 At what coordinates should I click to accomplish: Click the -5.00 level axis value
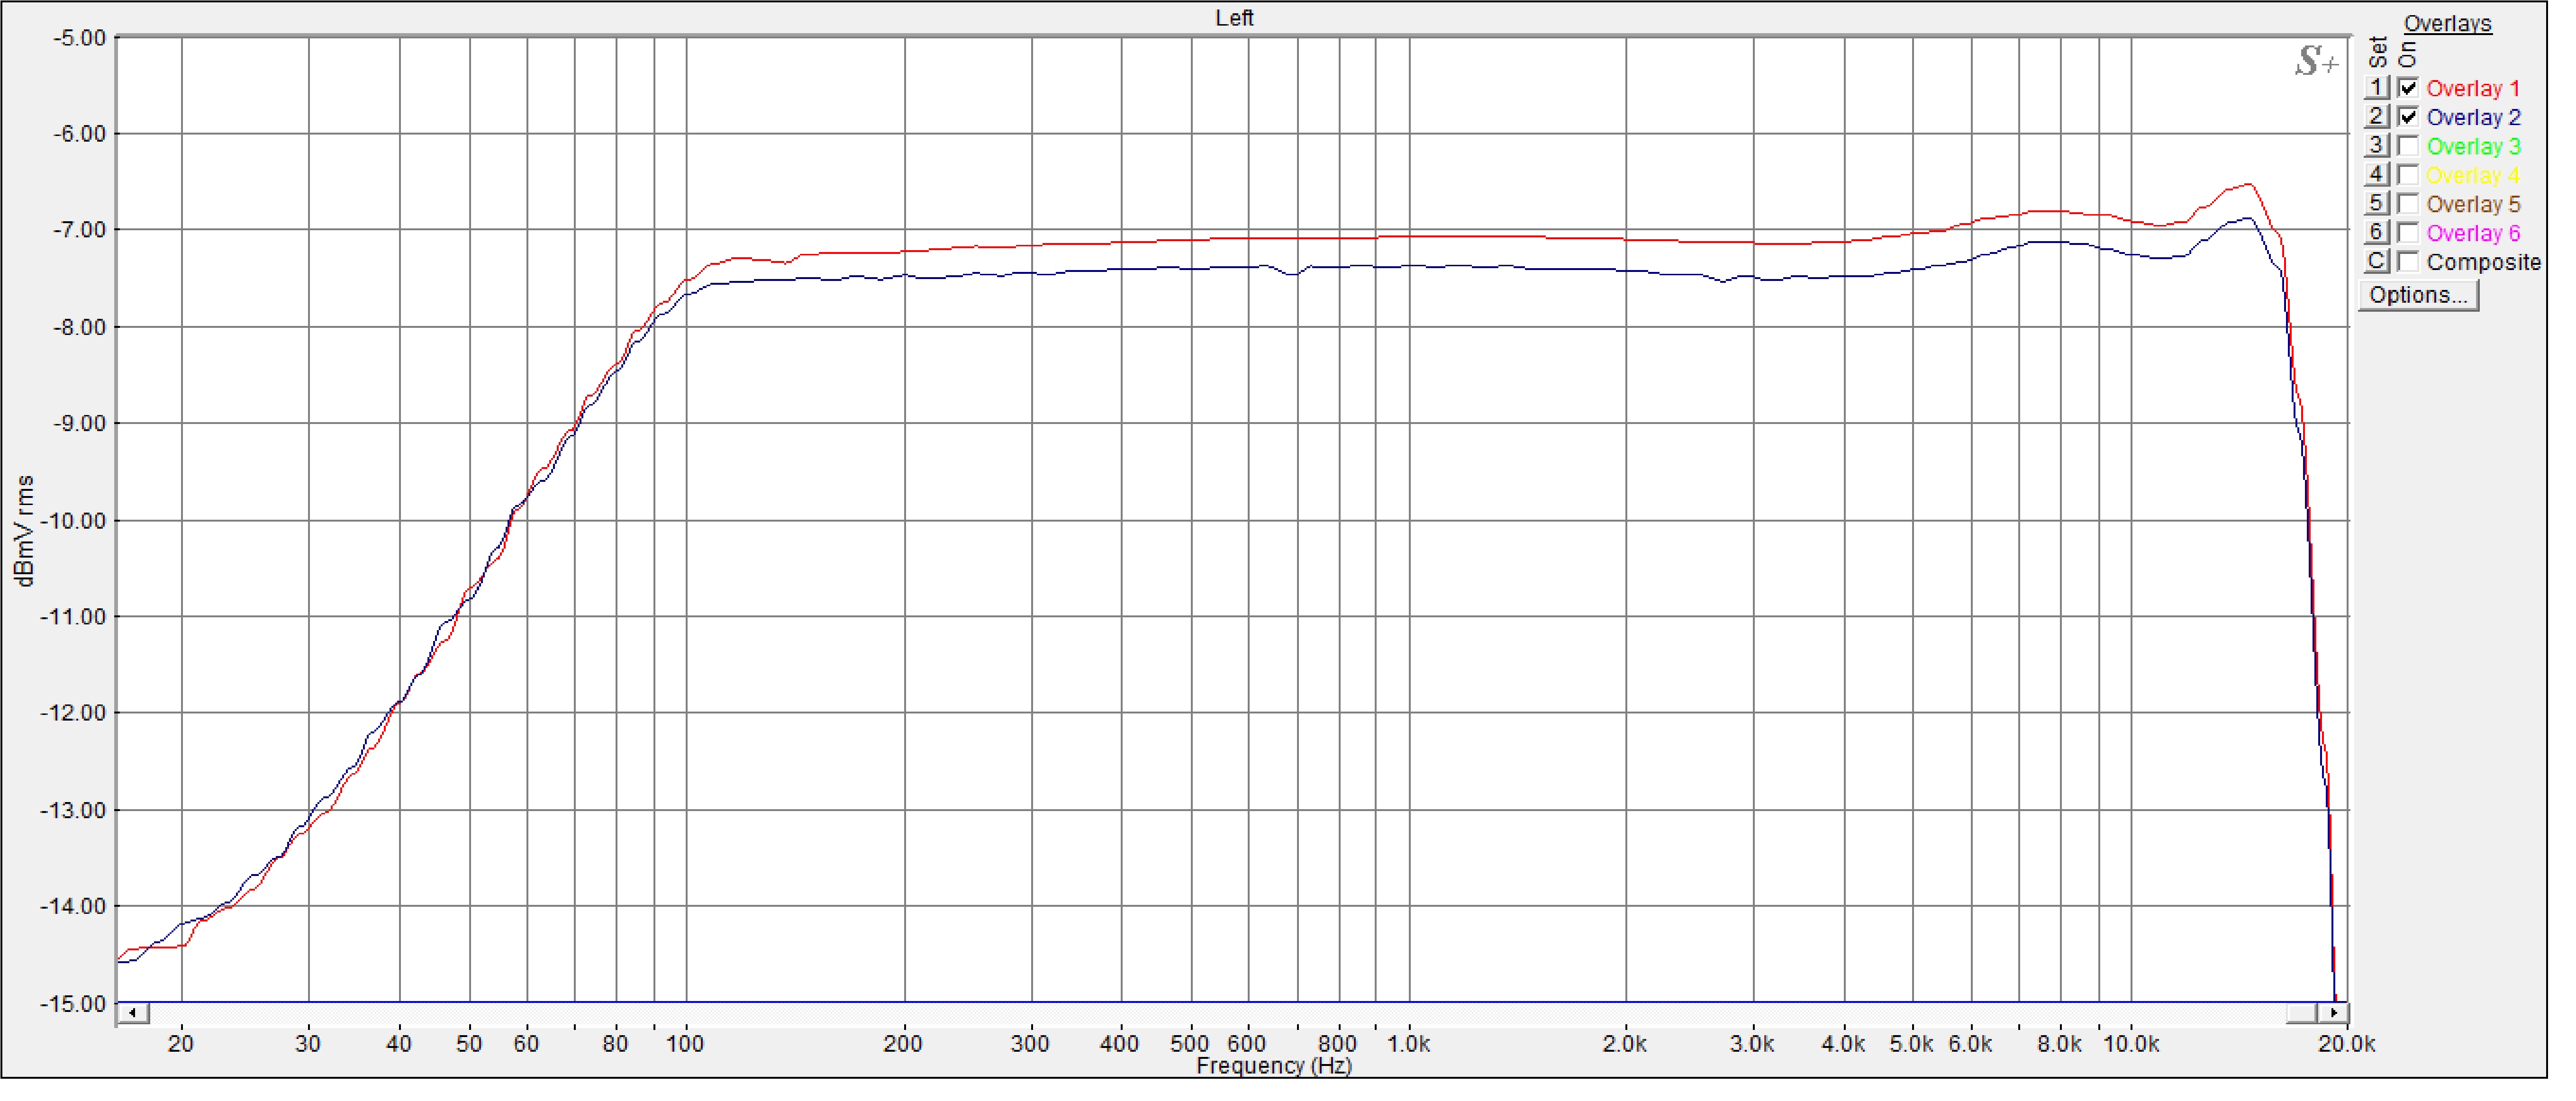[79, 38]
